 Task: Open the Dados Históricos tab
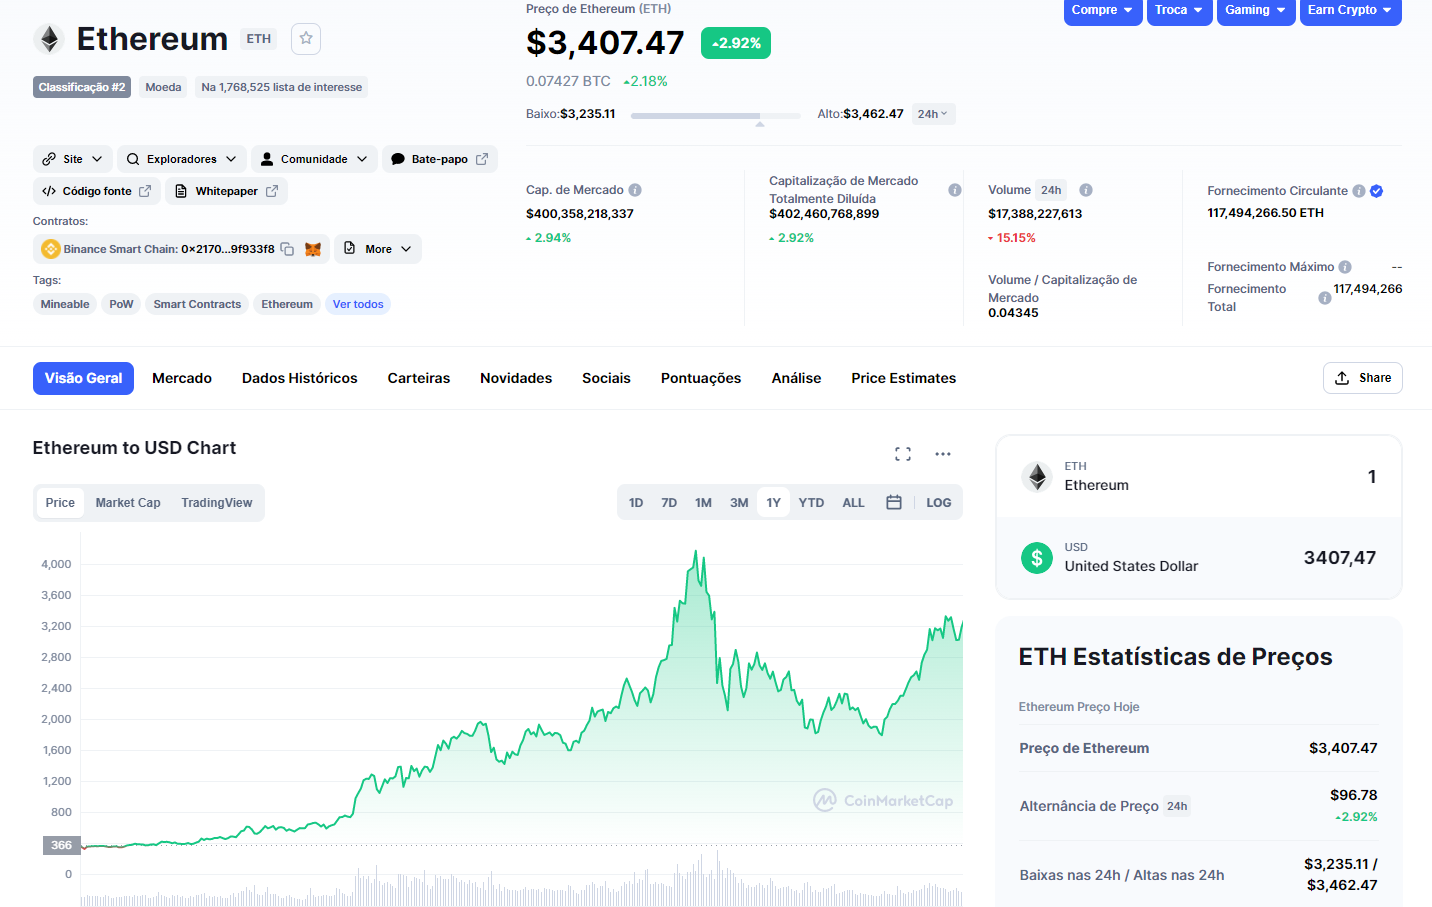pyautogui.click(x=300, y=378)
